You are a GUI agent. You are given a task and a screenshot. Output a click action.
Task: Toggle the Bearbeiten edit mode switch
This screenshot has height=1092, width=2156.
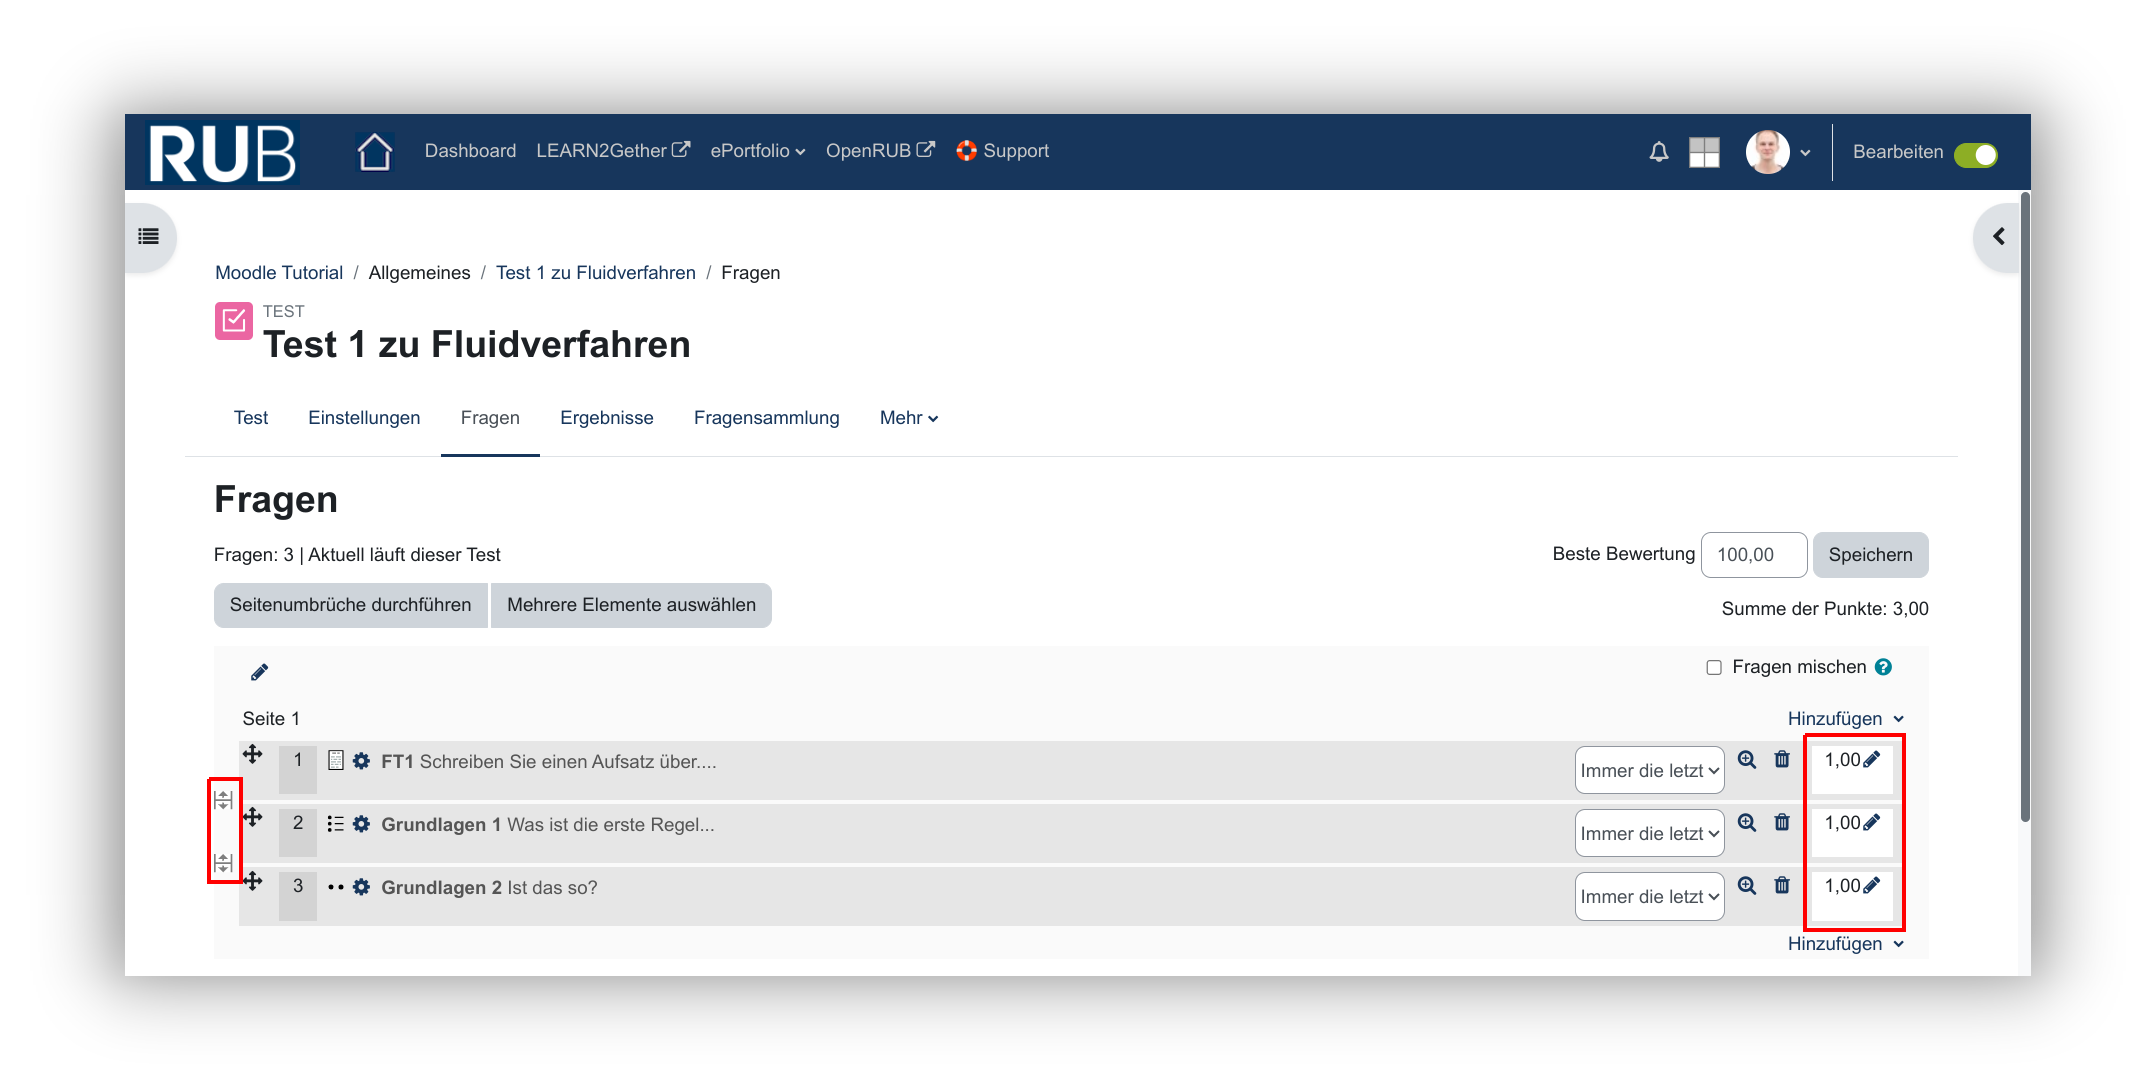pos(1975,155)
